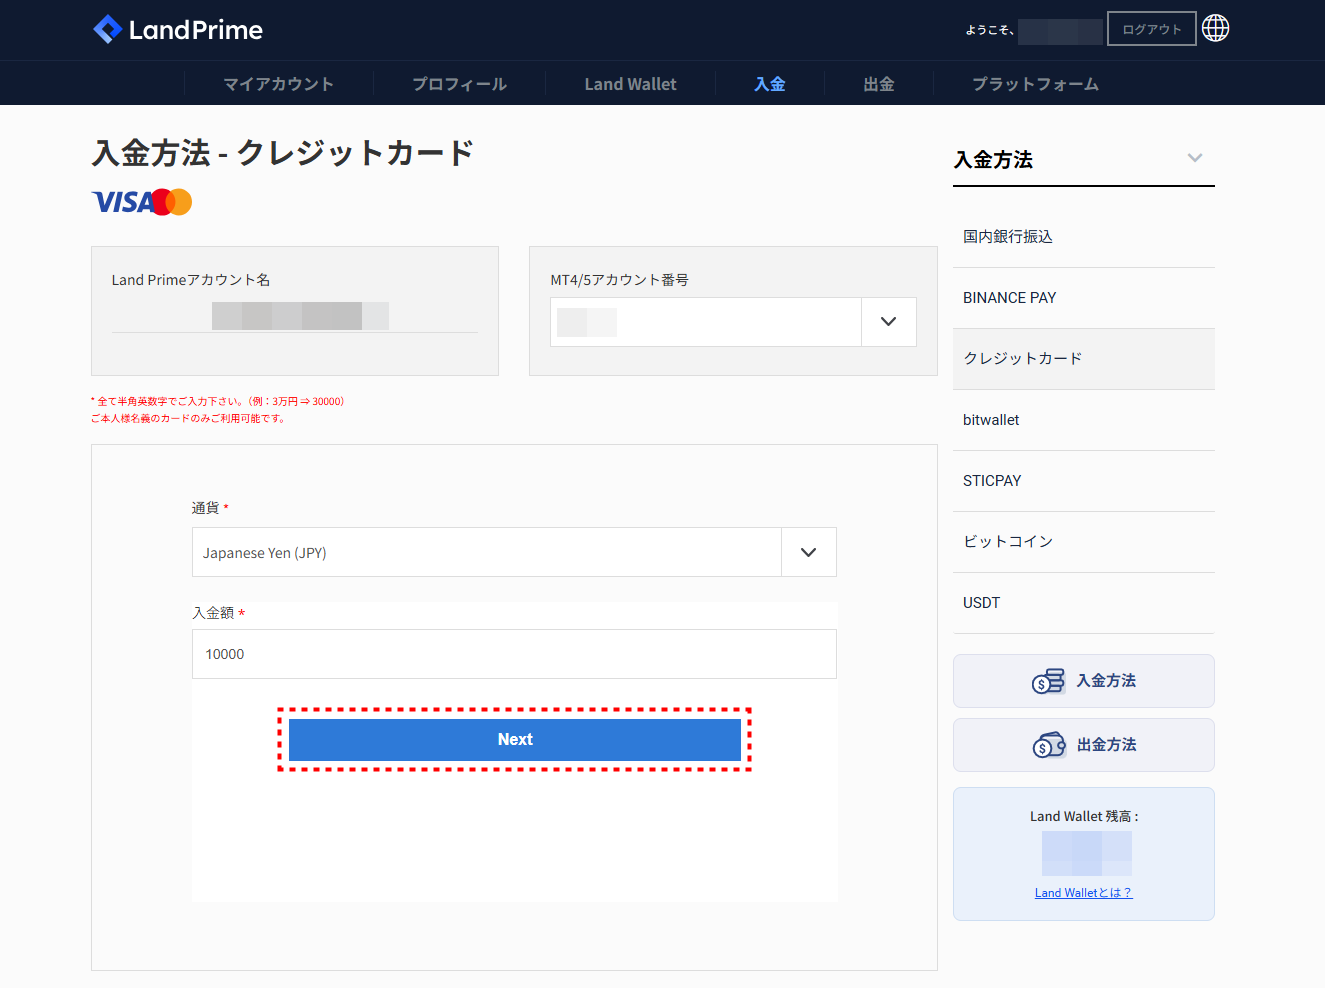Open the マイアカウント menu item
The image size is (1325, 988).
pyautogui.click(x=278, y=84)
